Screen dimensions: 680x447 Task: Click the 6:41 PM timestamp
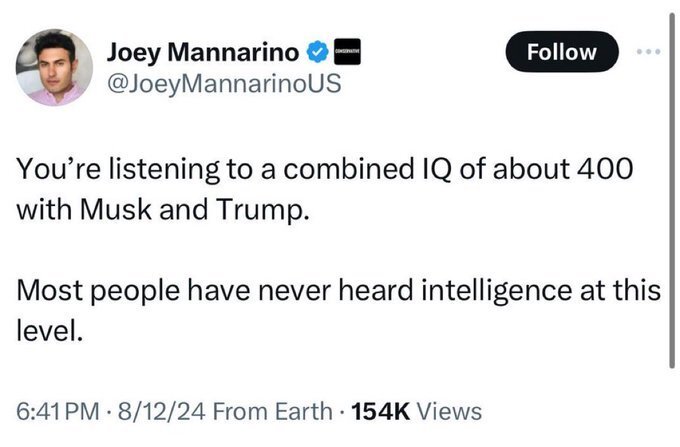58,410
